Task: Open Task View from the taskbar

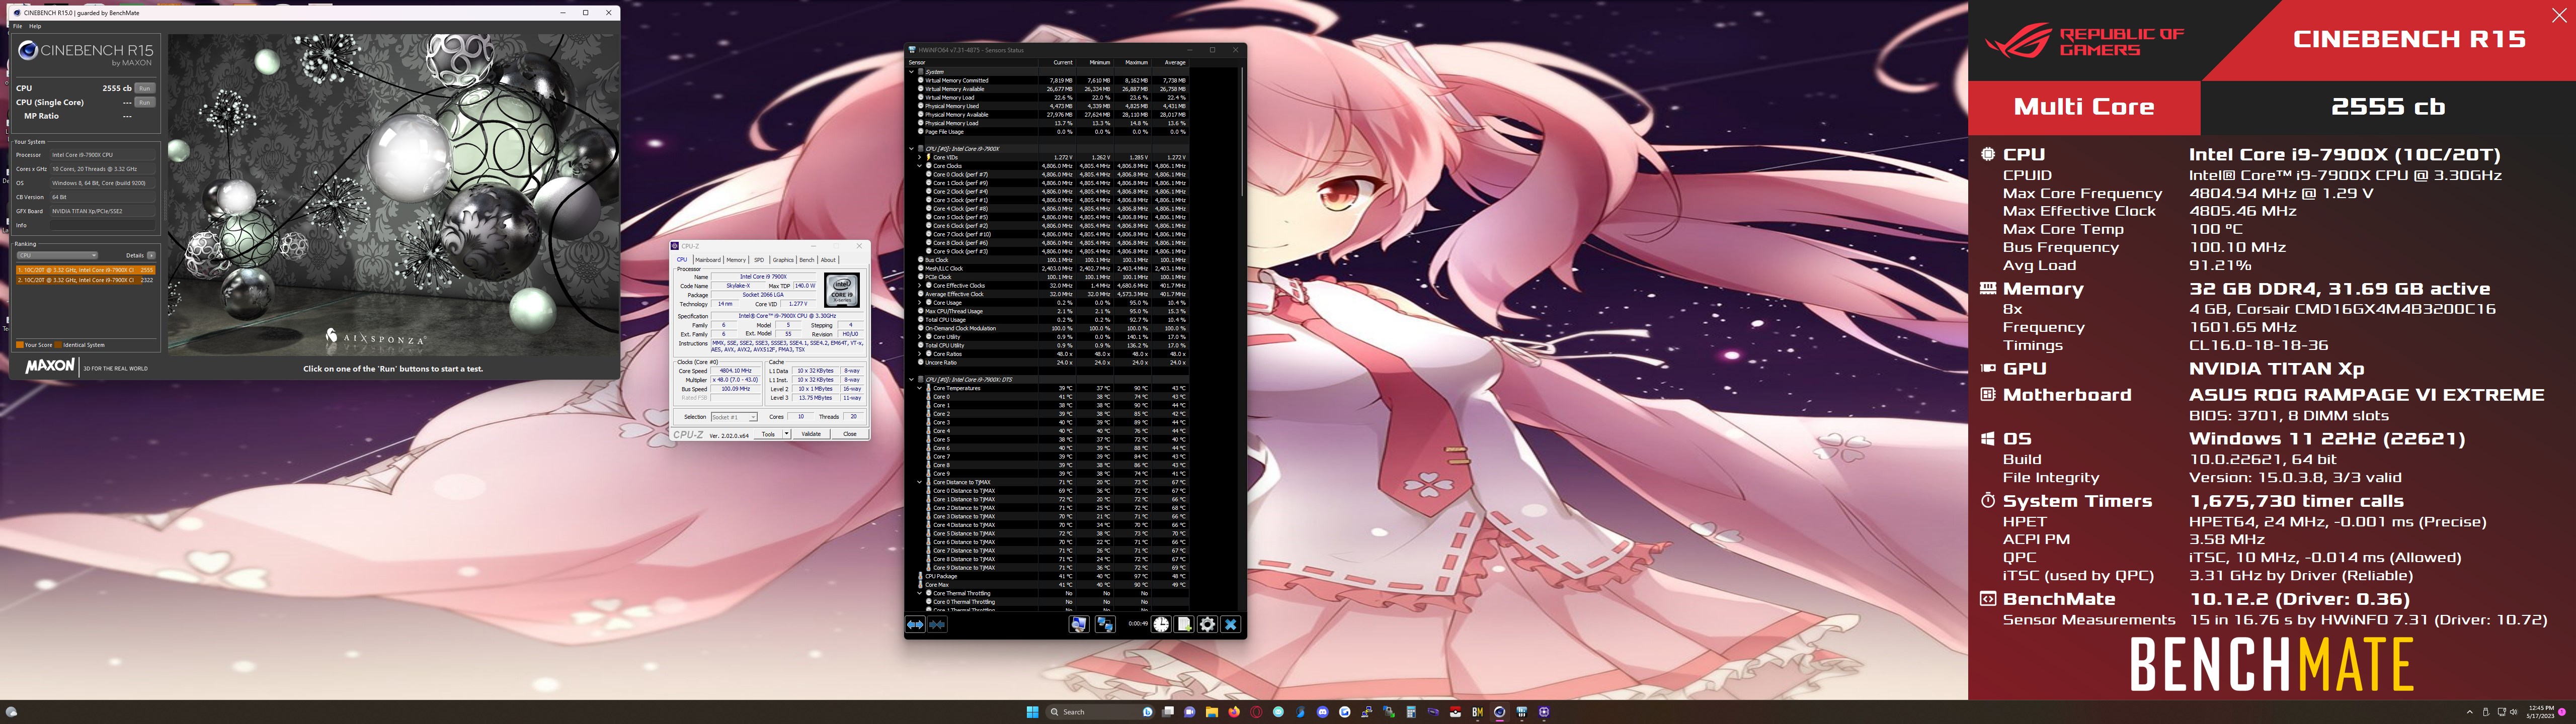Action: pyautogui.click(x=1168, y=712)
